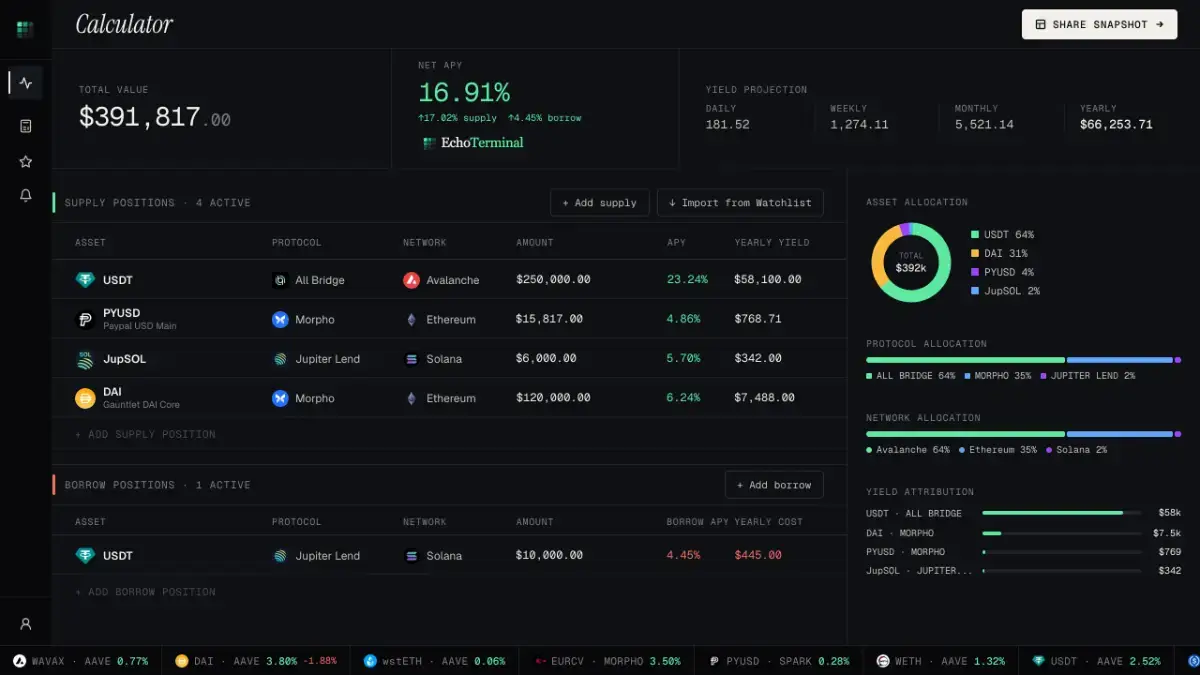
Task: Click EURCV · MORPHO 3.50% ticker item
Action: coord(608,661)
